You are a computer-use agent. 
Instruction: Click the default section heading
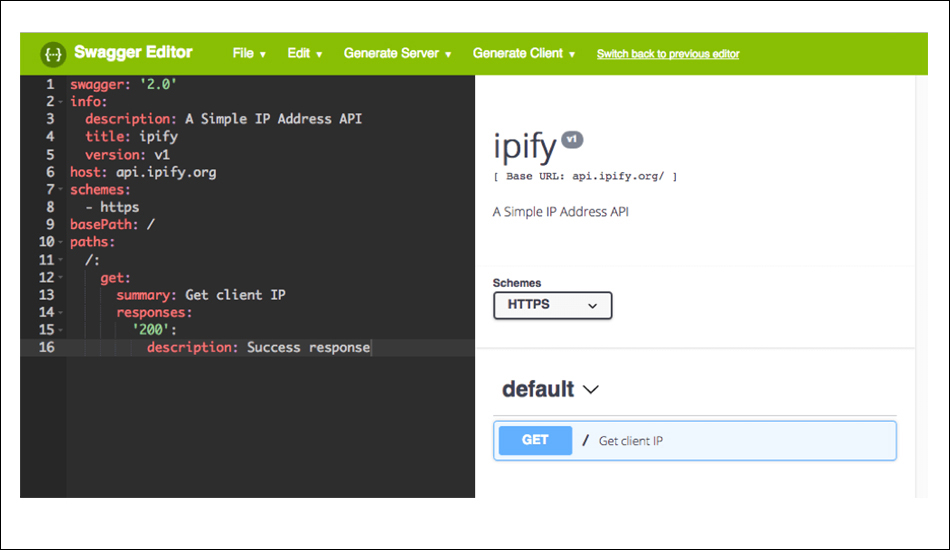coord(538,389)
